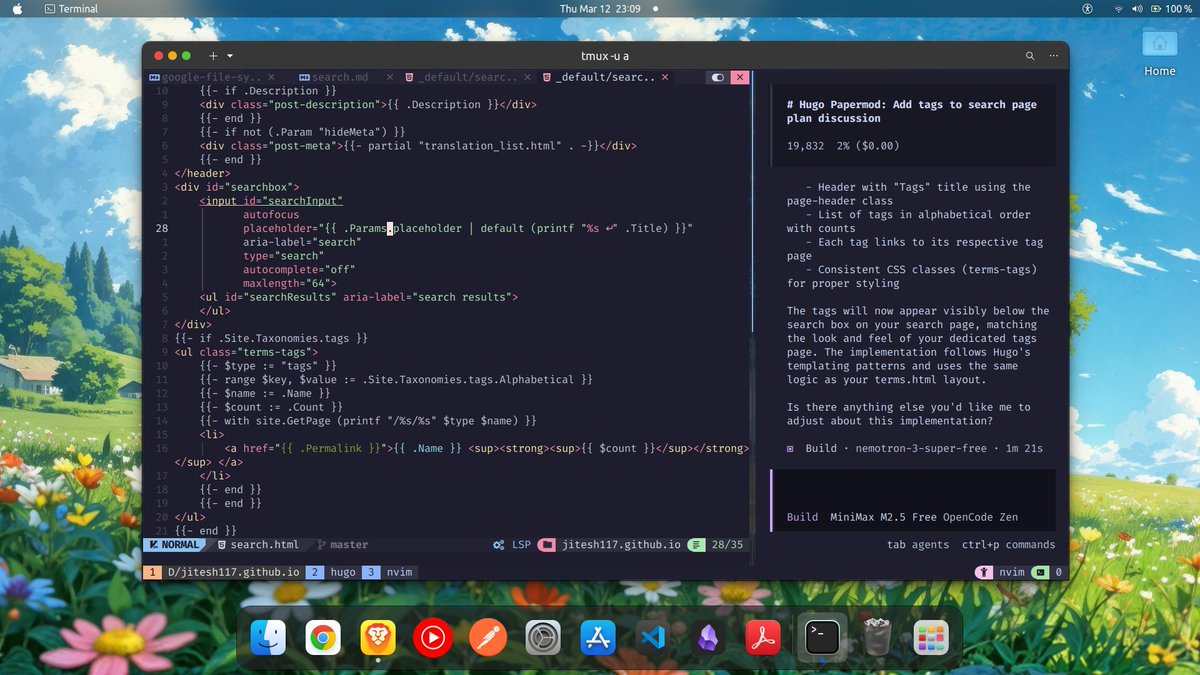
Task: Click the terms-tags class in code
Action: click(x=275, y=352)
